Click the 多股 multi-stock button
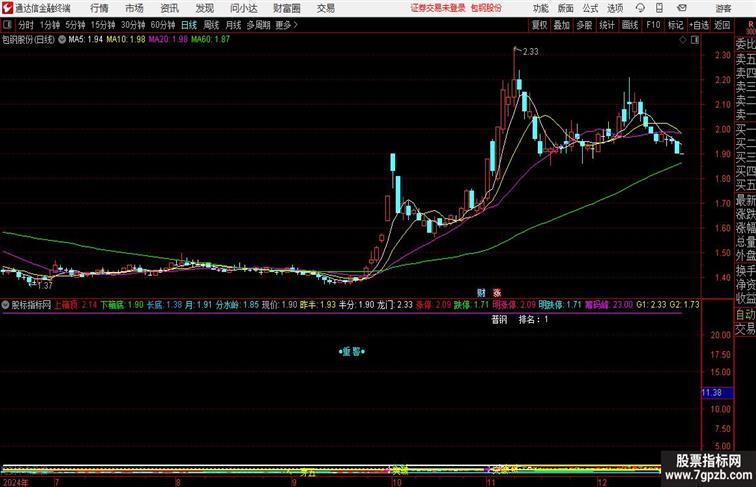Image resolution: width=756 pixels, height=487 pixels. click(x=584, y=25)
